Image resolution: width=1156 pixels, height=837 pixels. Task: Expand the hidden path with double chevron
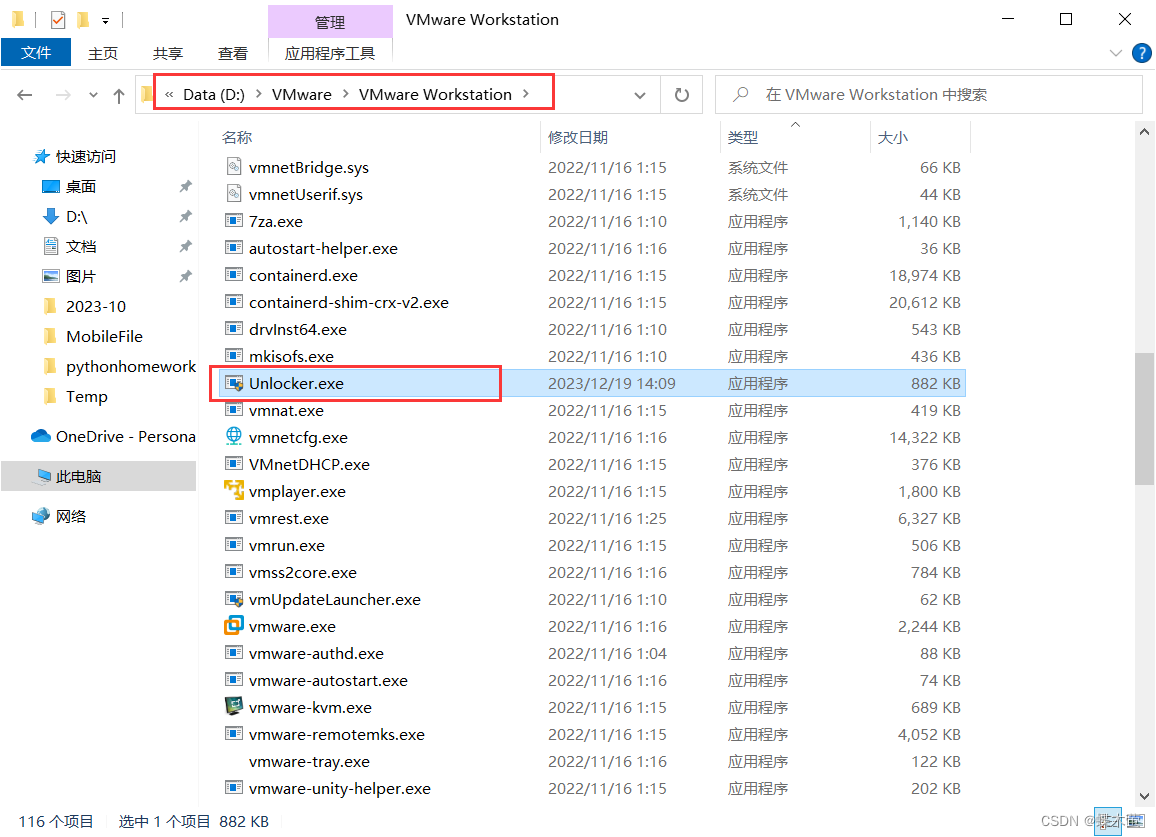tap(170, 94)
